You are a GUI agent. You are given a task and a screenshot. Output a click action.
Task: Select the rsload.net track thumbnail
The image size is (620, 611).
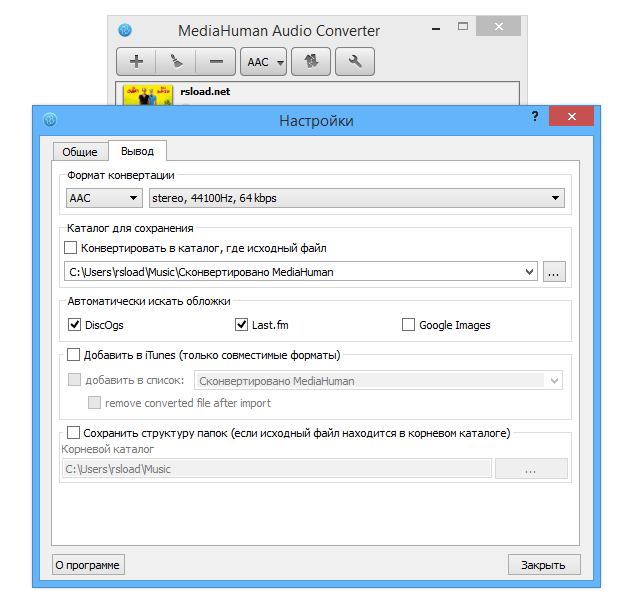pos(147,95)
